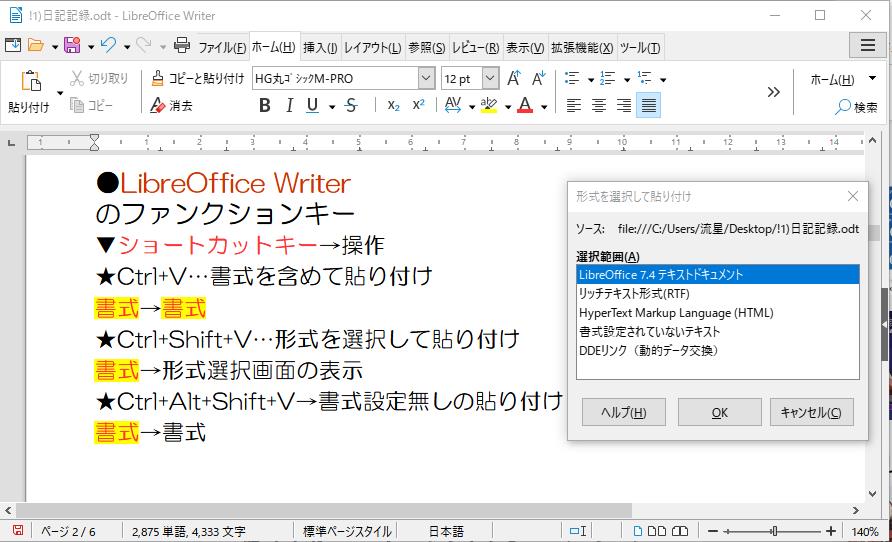892x542 pixels.
Task: Select リッチテキスト形式(RTF) list entry
Action: pyautogui.click(x=717, y=293)
